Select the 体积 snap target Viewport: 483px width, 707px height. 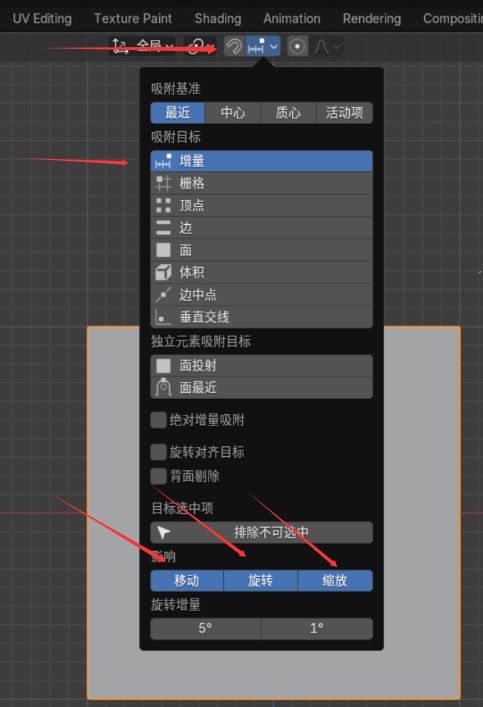(262, 272)
